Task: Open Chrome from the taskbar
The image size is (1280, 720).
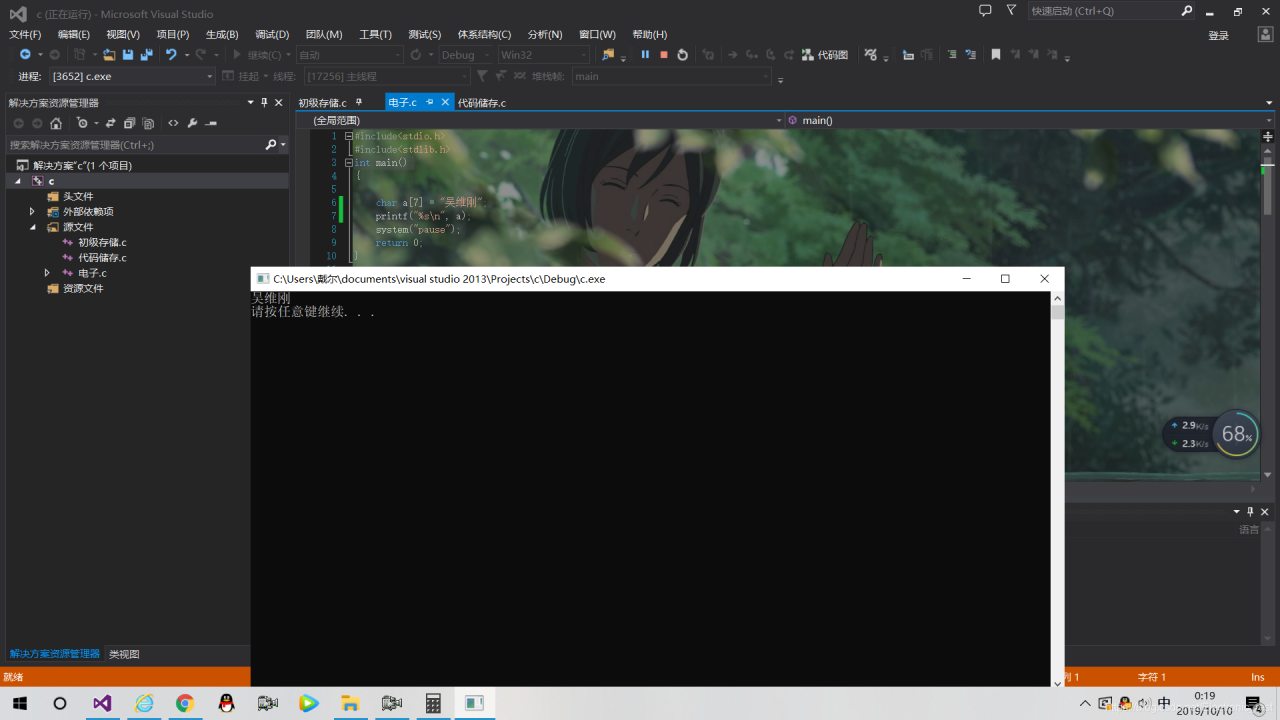Action: 184,703
